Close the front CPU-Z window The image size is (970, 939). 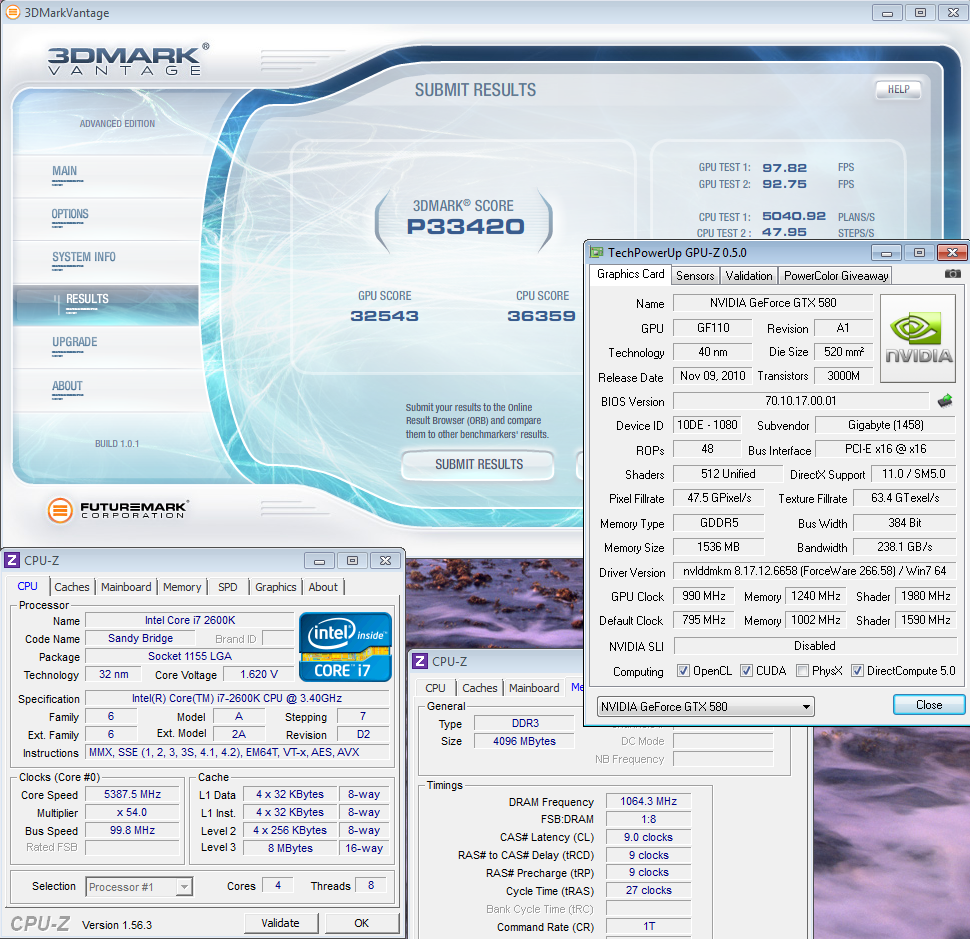385,560
